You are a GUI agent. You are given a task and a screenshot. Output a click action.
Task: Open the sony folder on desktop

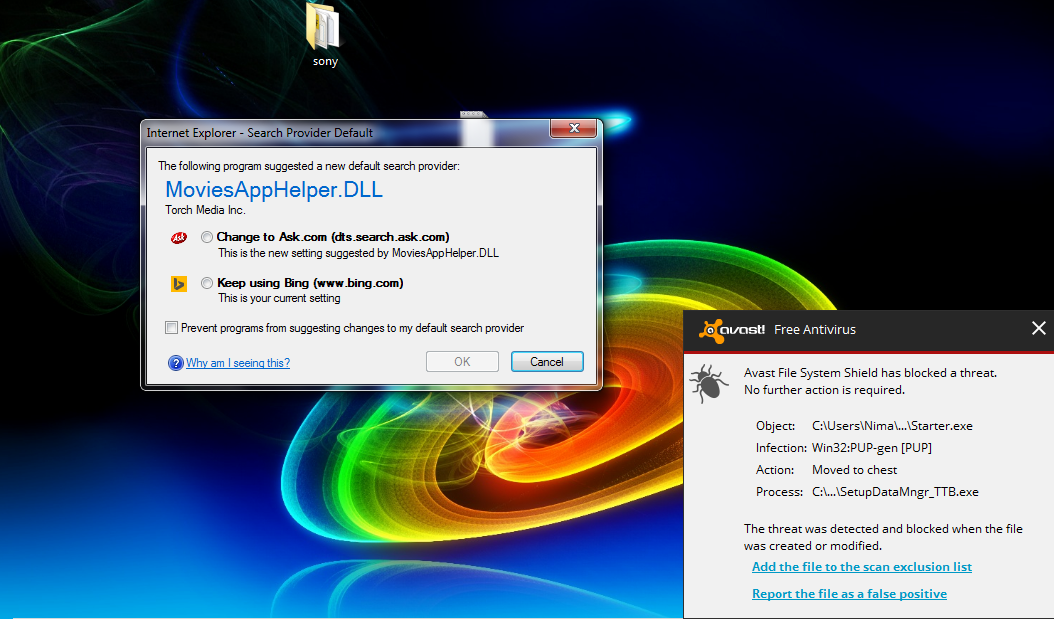(325, 34)
